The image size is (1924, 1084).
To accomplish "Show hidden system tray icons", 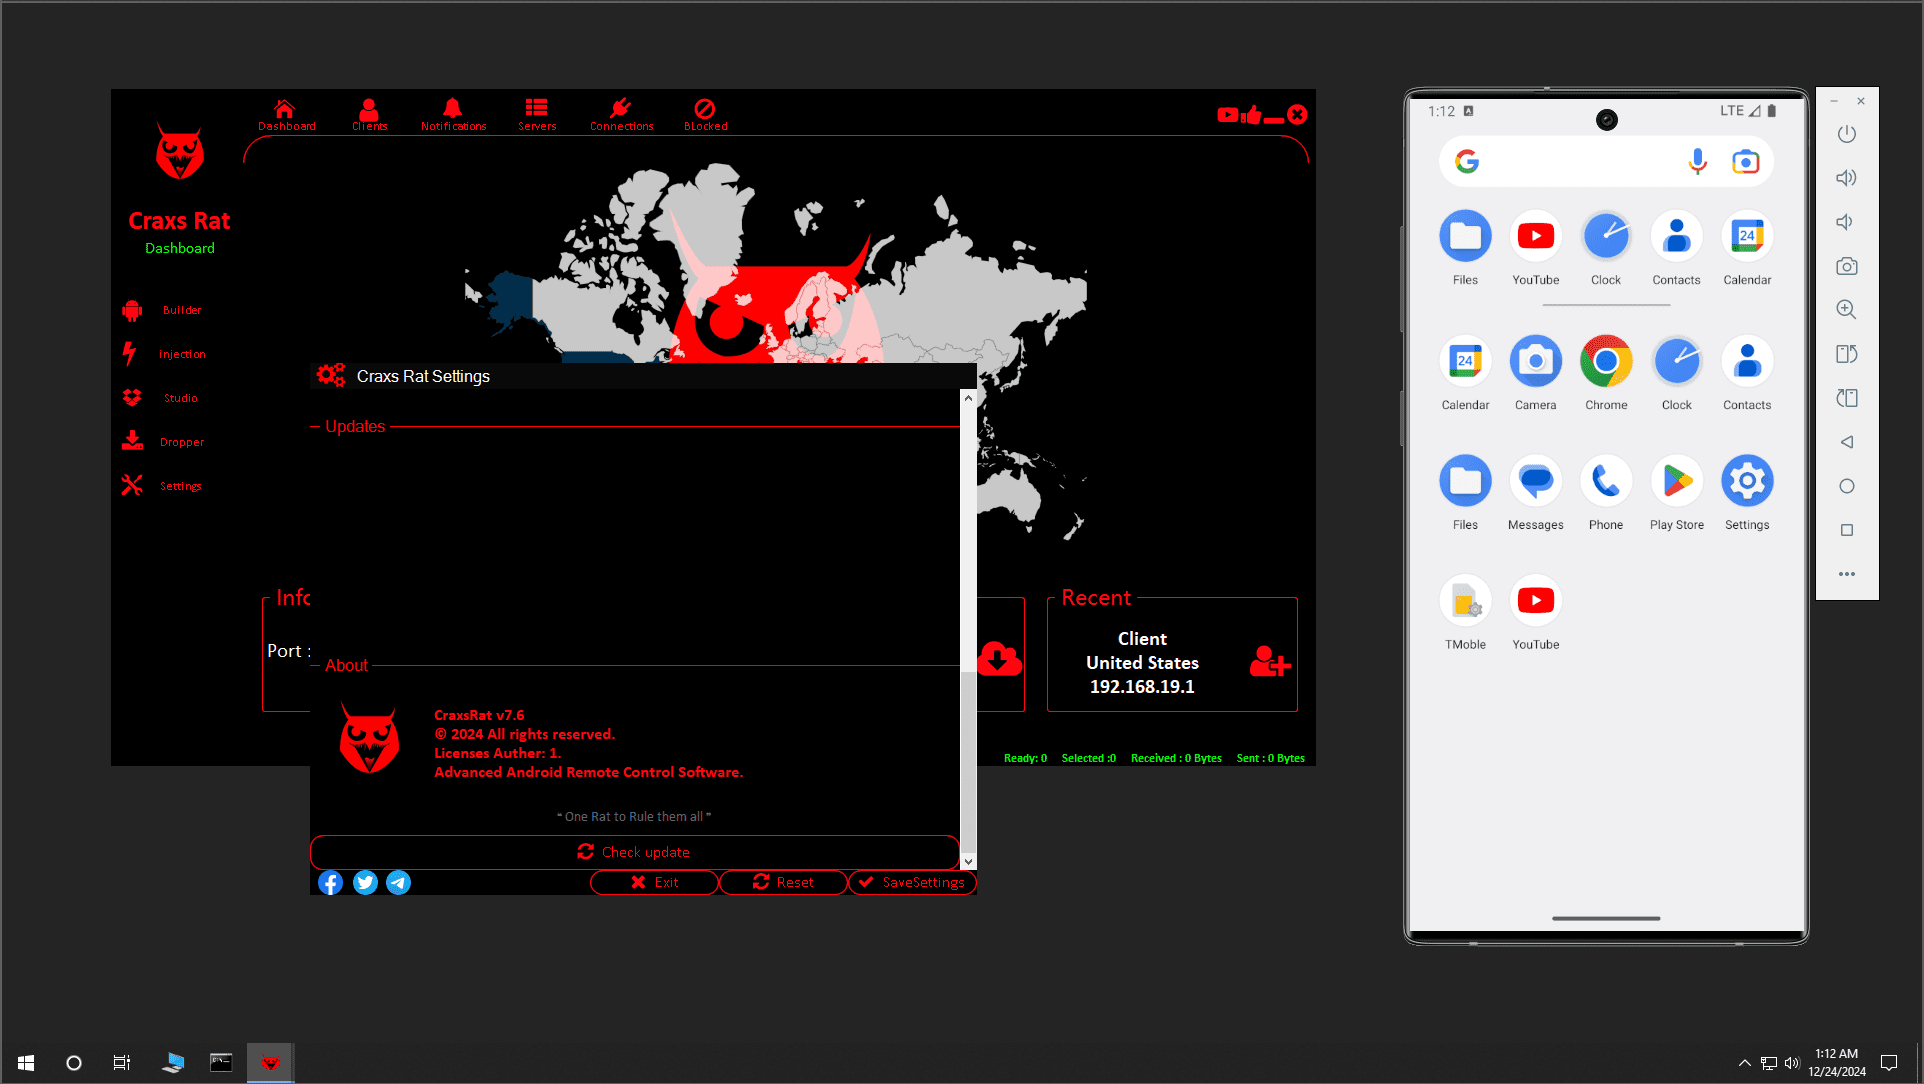I will click(x=1744, y=1063).
